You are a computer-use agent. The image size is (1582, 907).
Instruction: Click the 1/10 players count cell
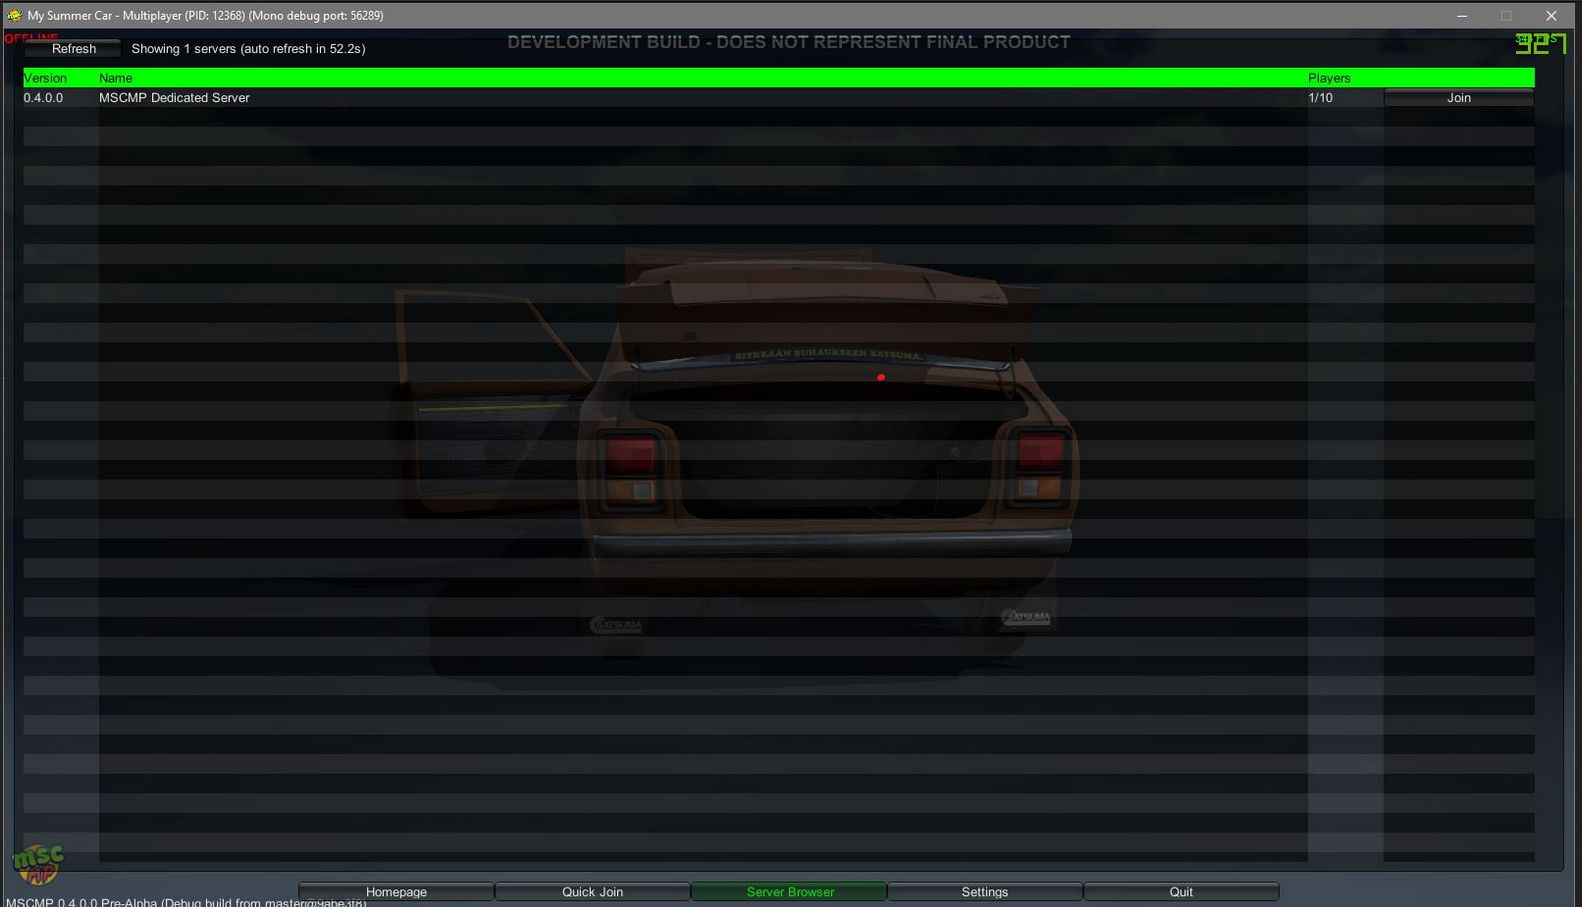[1320, 98]
